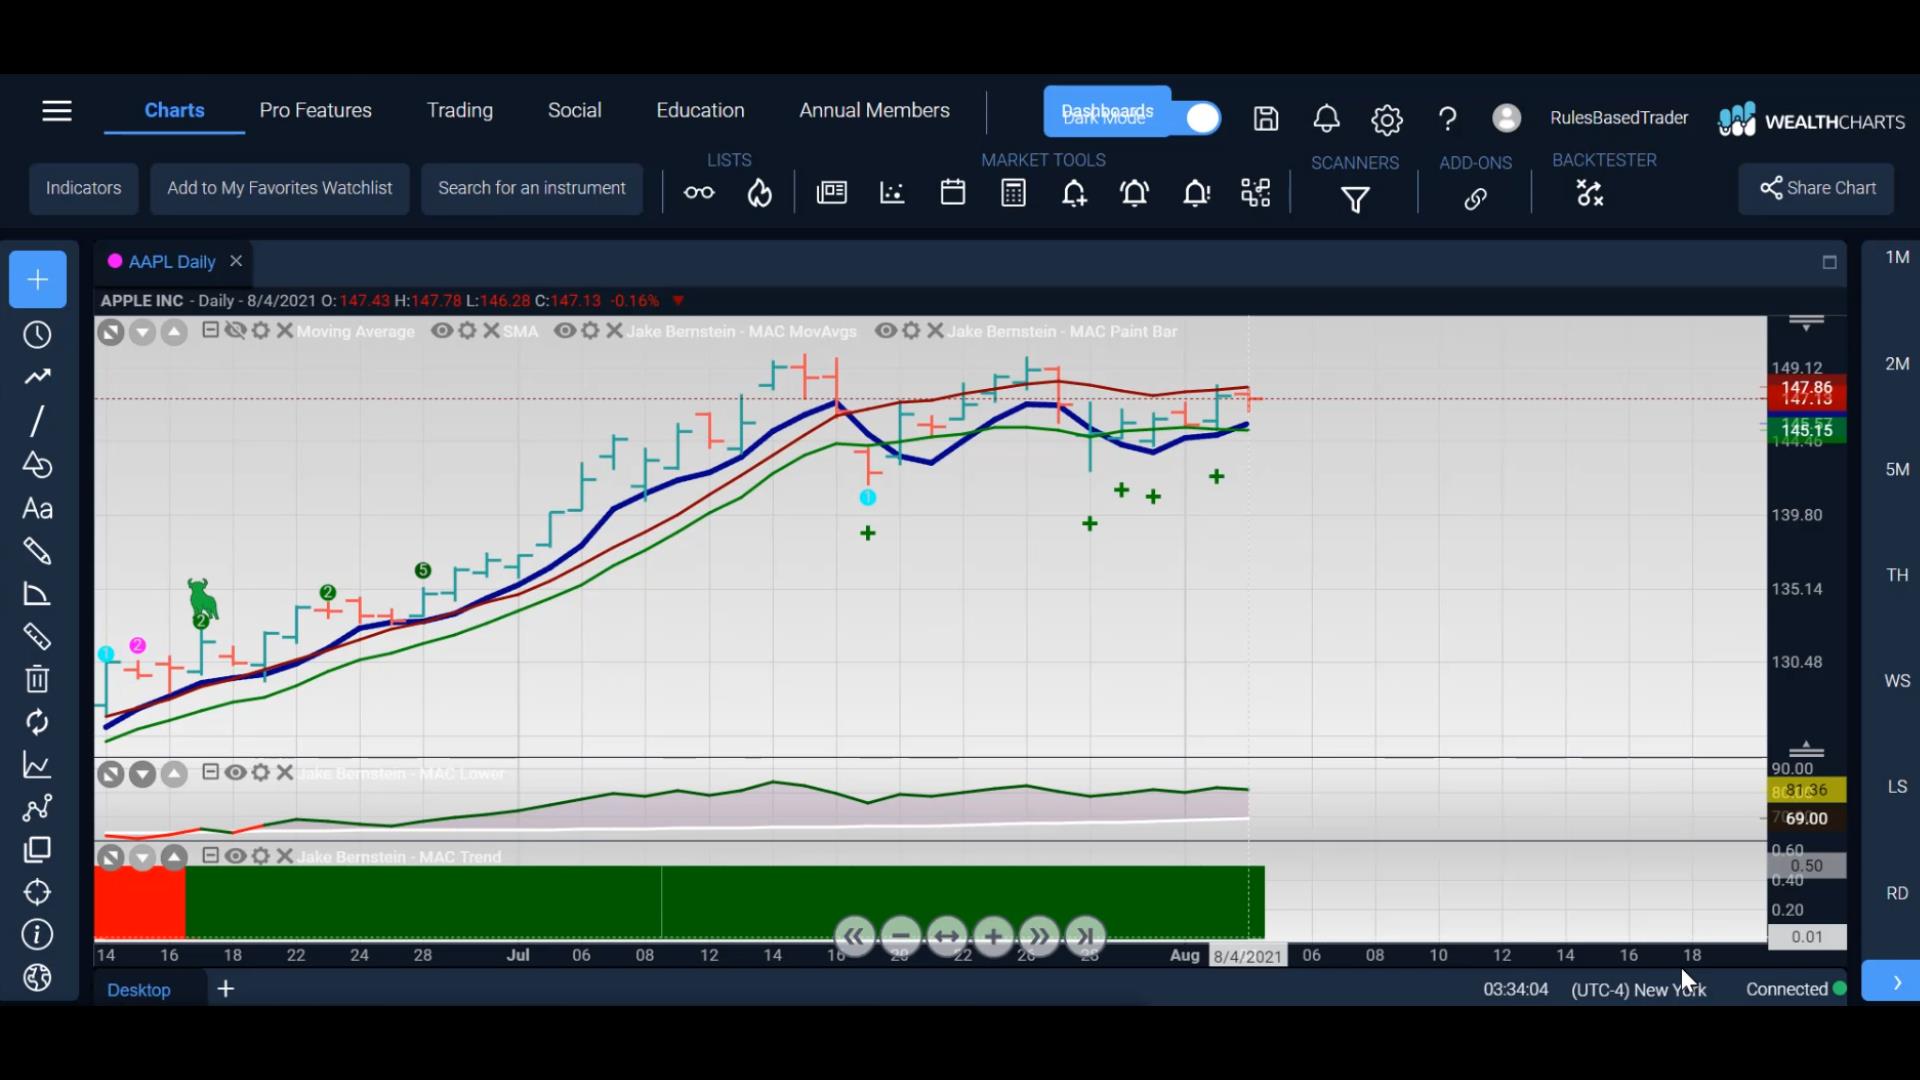
Task: Click the Desktop workspace tab
Action: coord(139,990)
